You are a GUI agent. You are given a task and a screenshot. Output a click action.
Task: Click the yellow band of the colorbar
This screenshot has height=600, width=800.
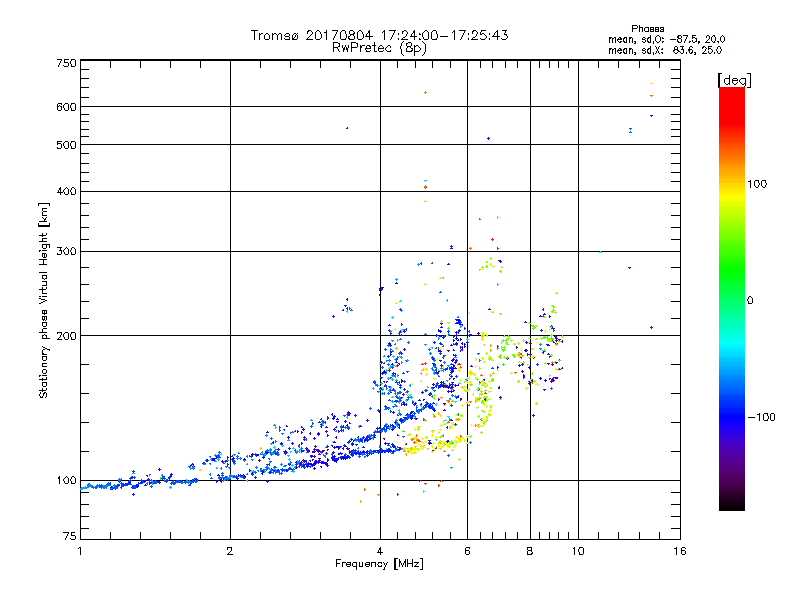tap(732, 196)
